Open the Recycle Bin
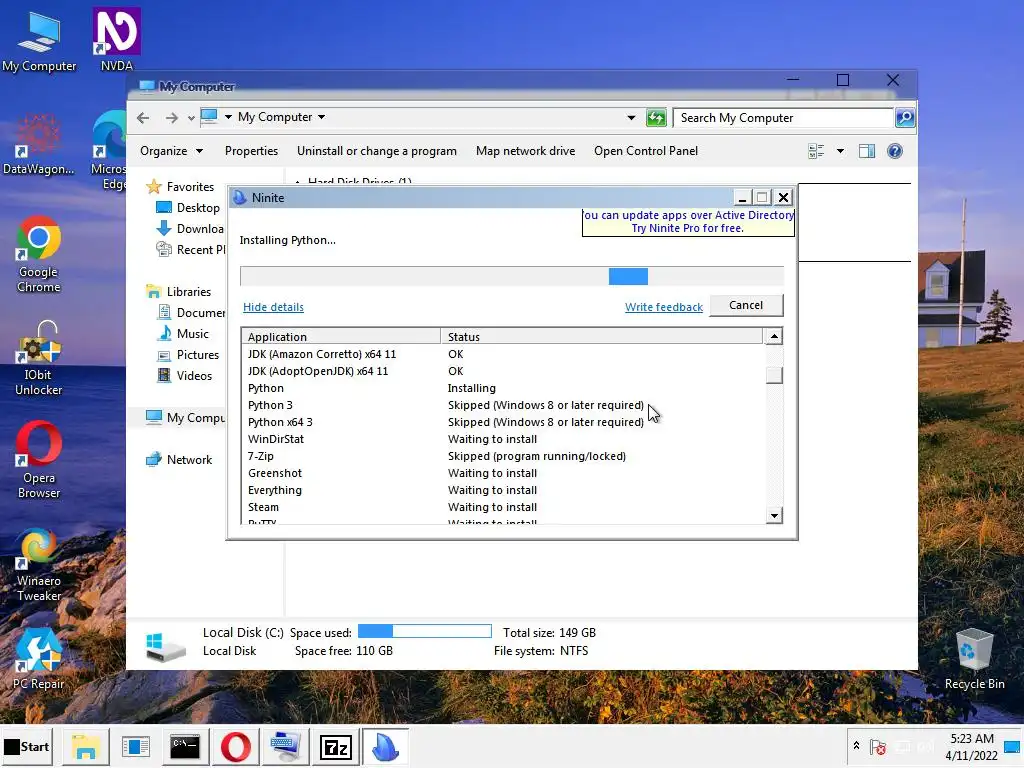This screenshot has width=1024, height=768. coord(974,659)
